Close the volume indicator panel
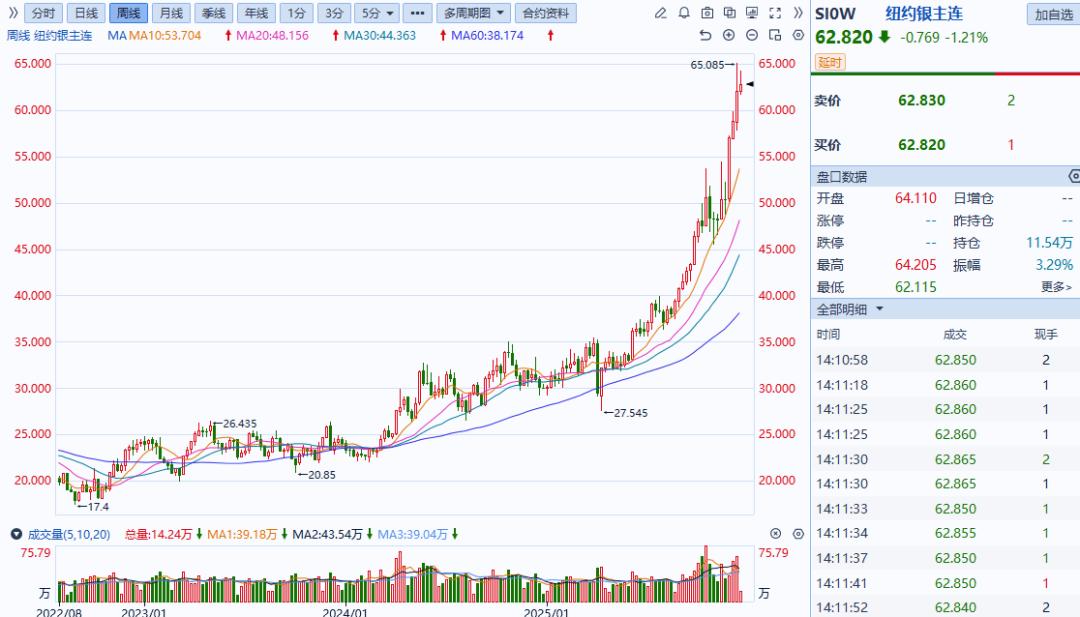 click(x=776, y=534)
